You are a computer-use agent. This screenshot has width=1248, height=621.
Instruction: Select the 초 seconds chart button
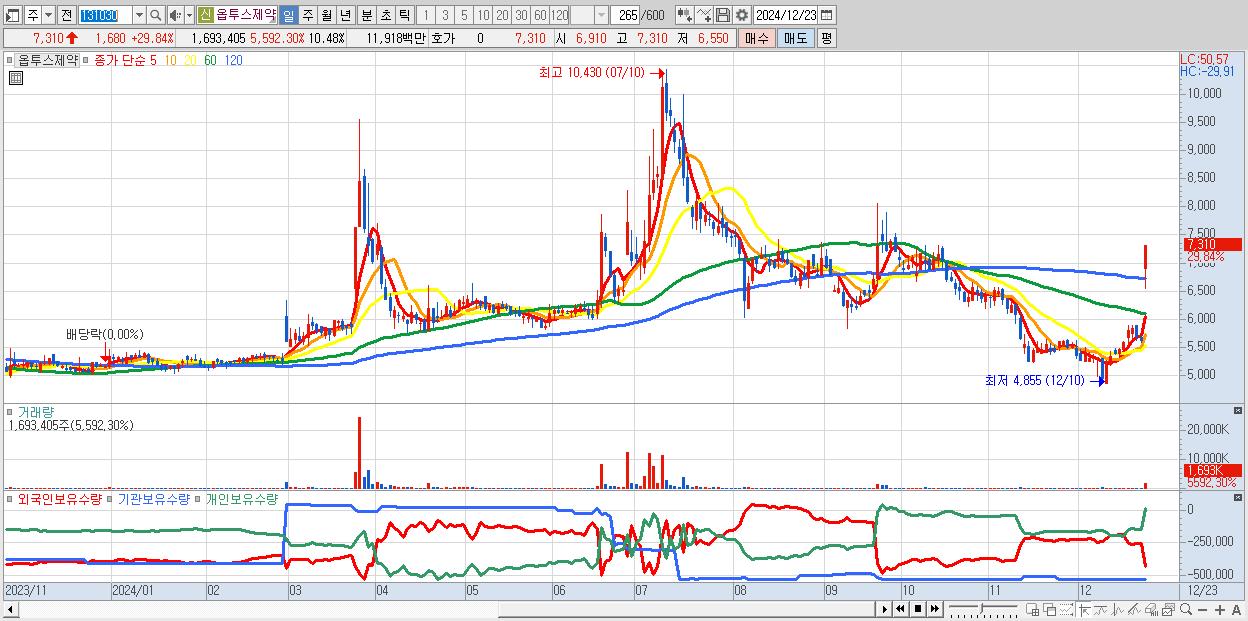click(x=384, y=15)
